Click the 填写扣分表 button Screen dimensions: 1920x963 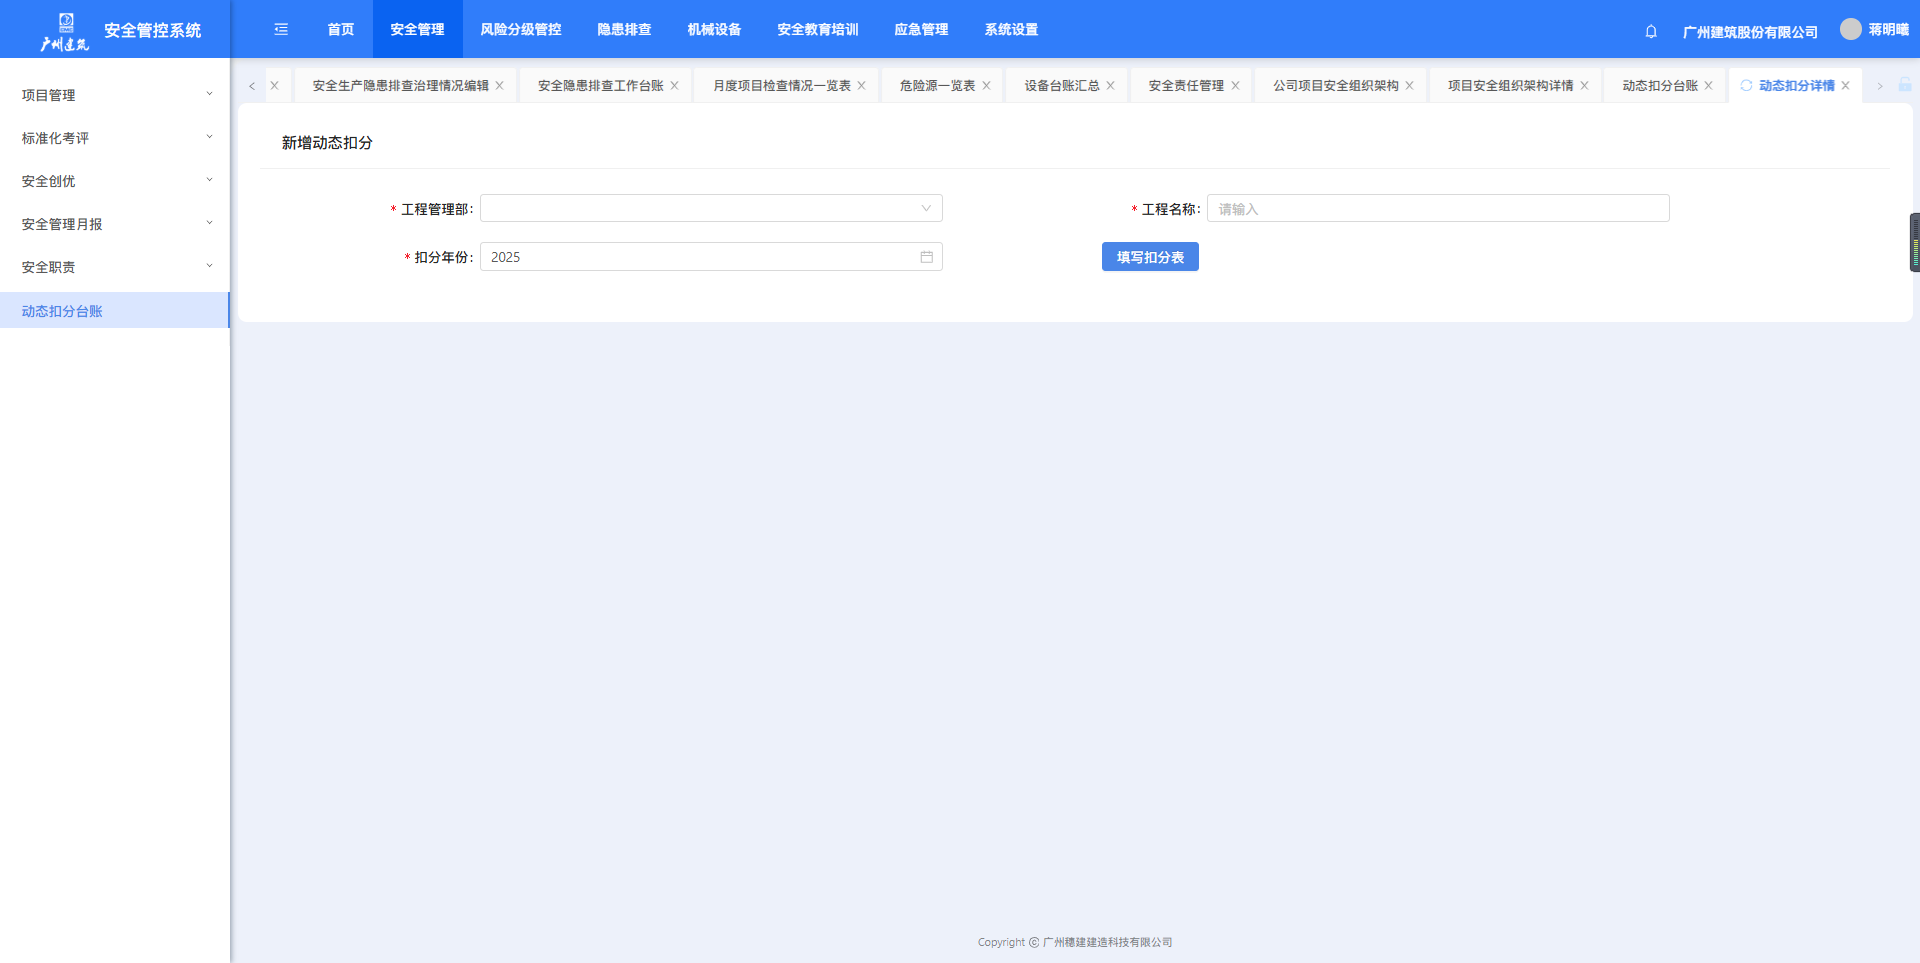[x=1149, y=257]
